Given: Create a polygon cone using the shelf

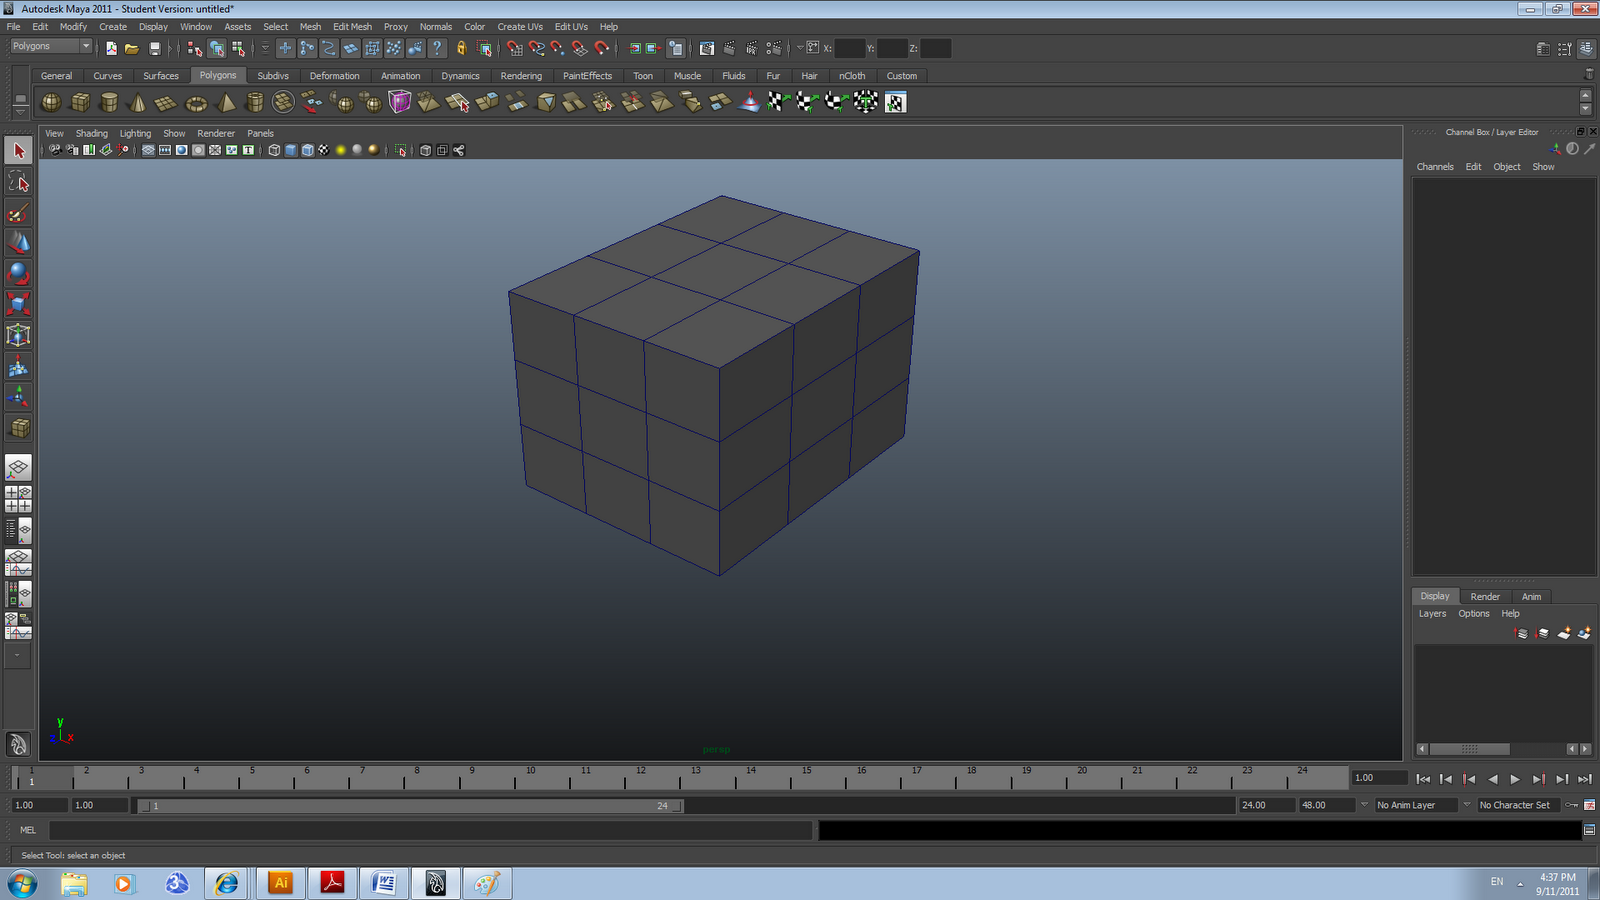Looking at the screenshot, I should pyautogui.click(x=139, y=101).
